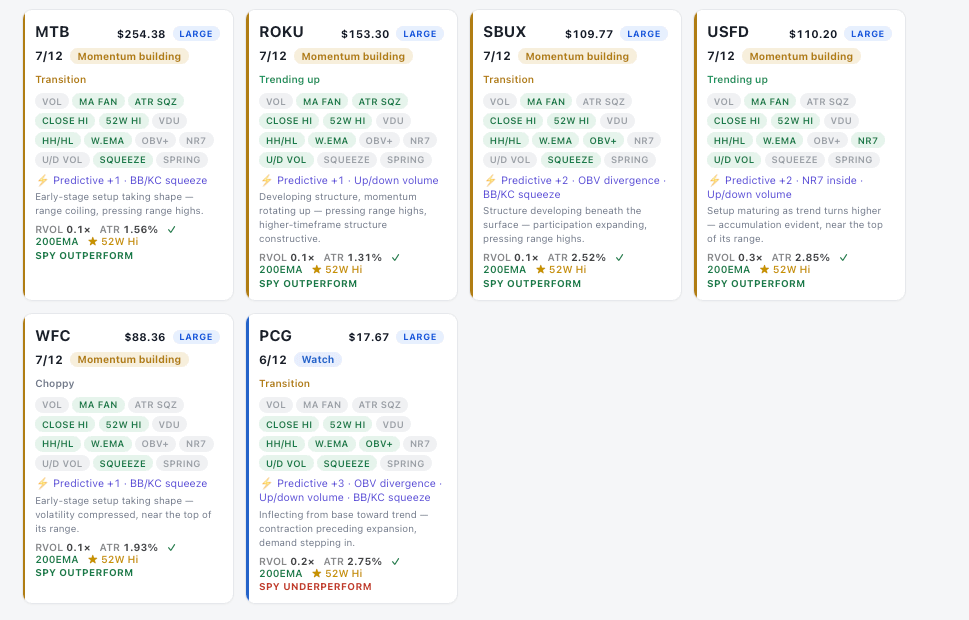Open the WFC ticker card
The width and height of the screenshot is (969, 620).
128,459
